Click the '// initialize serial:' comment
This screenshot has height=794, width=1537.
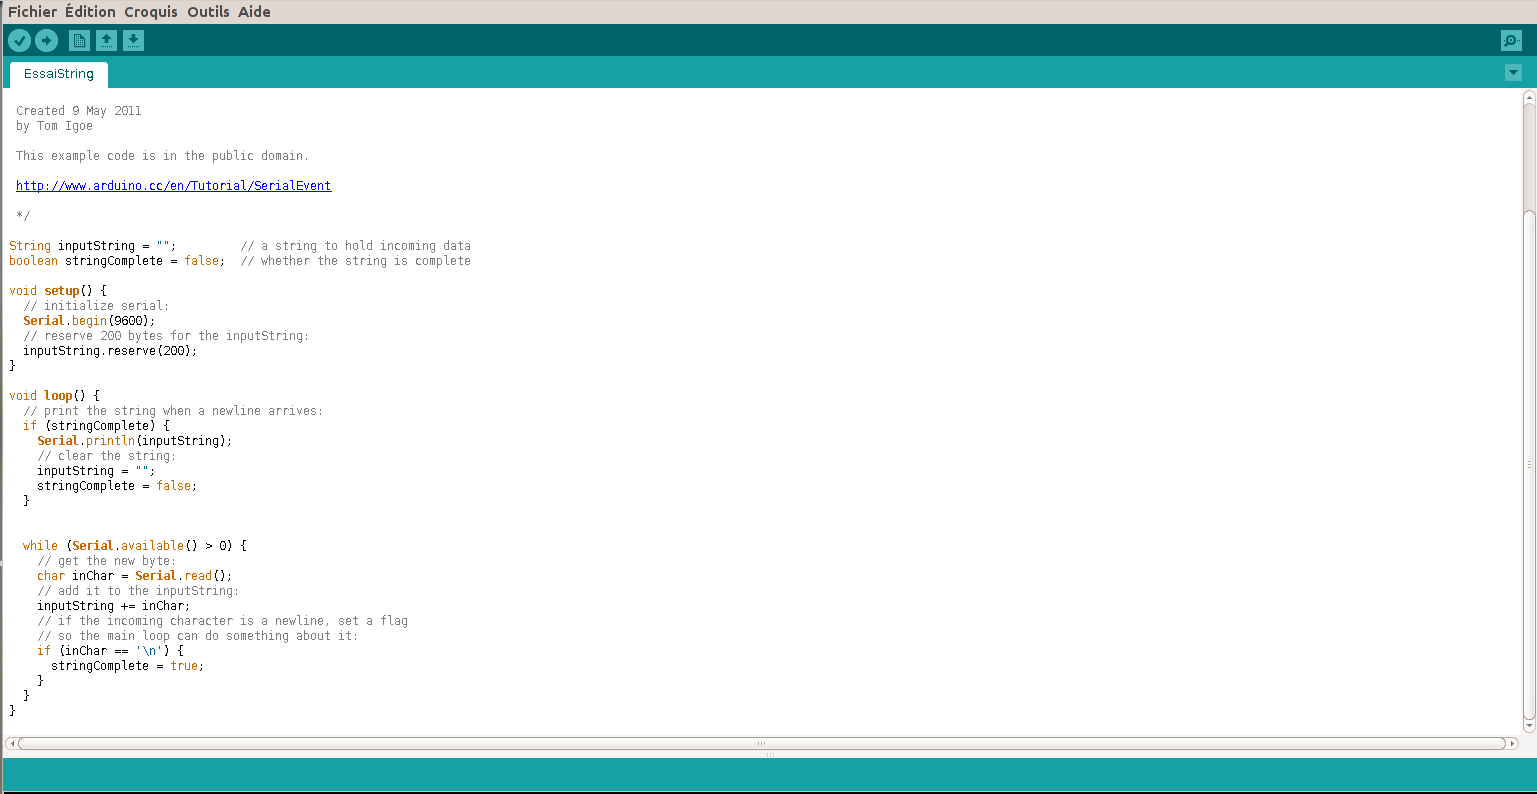[96, 306]
